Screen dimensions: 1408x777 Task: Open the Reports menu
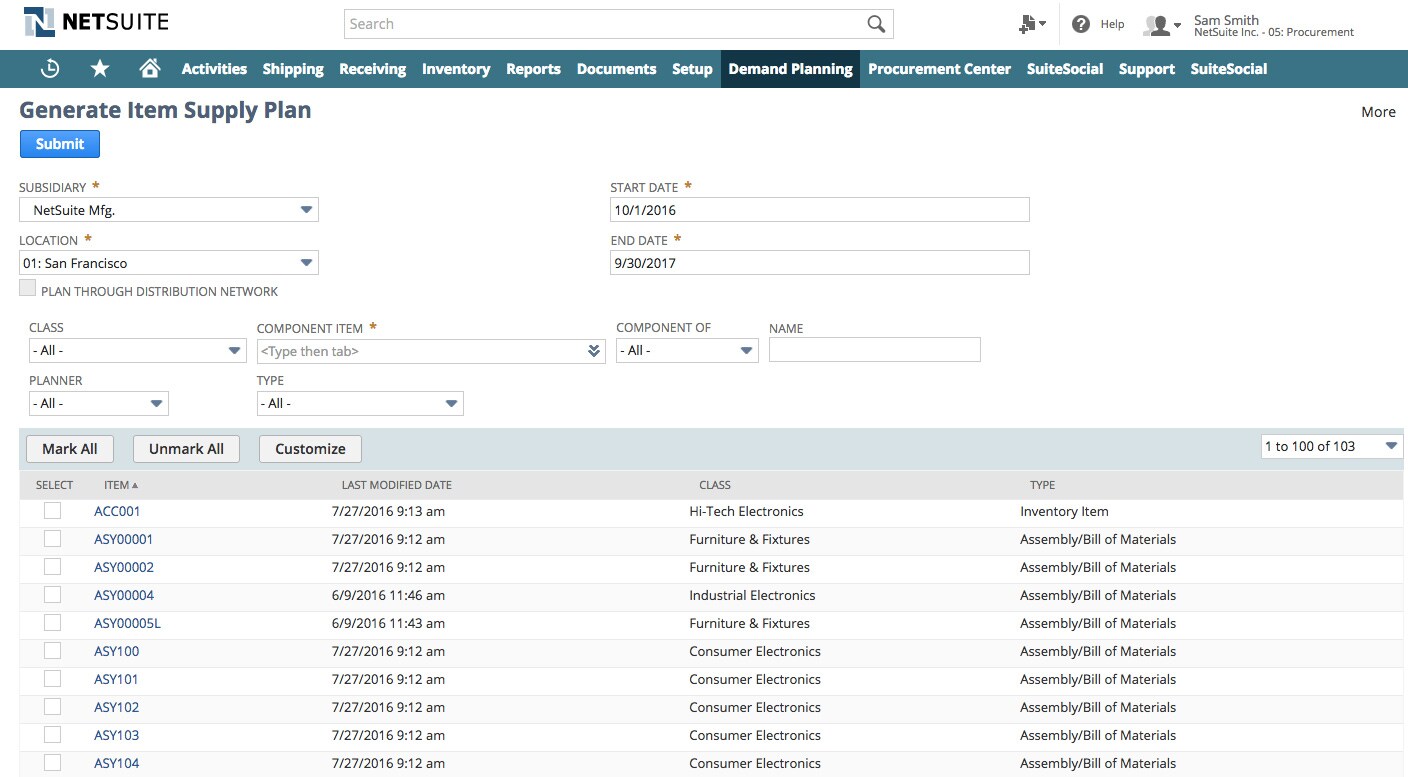click(x=533, y=69)
